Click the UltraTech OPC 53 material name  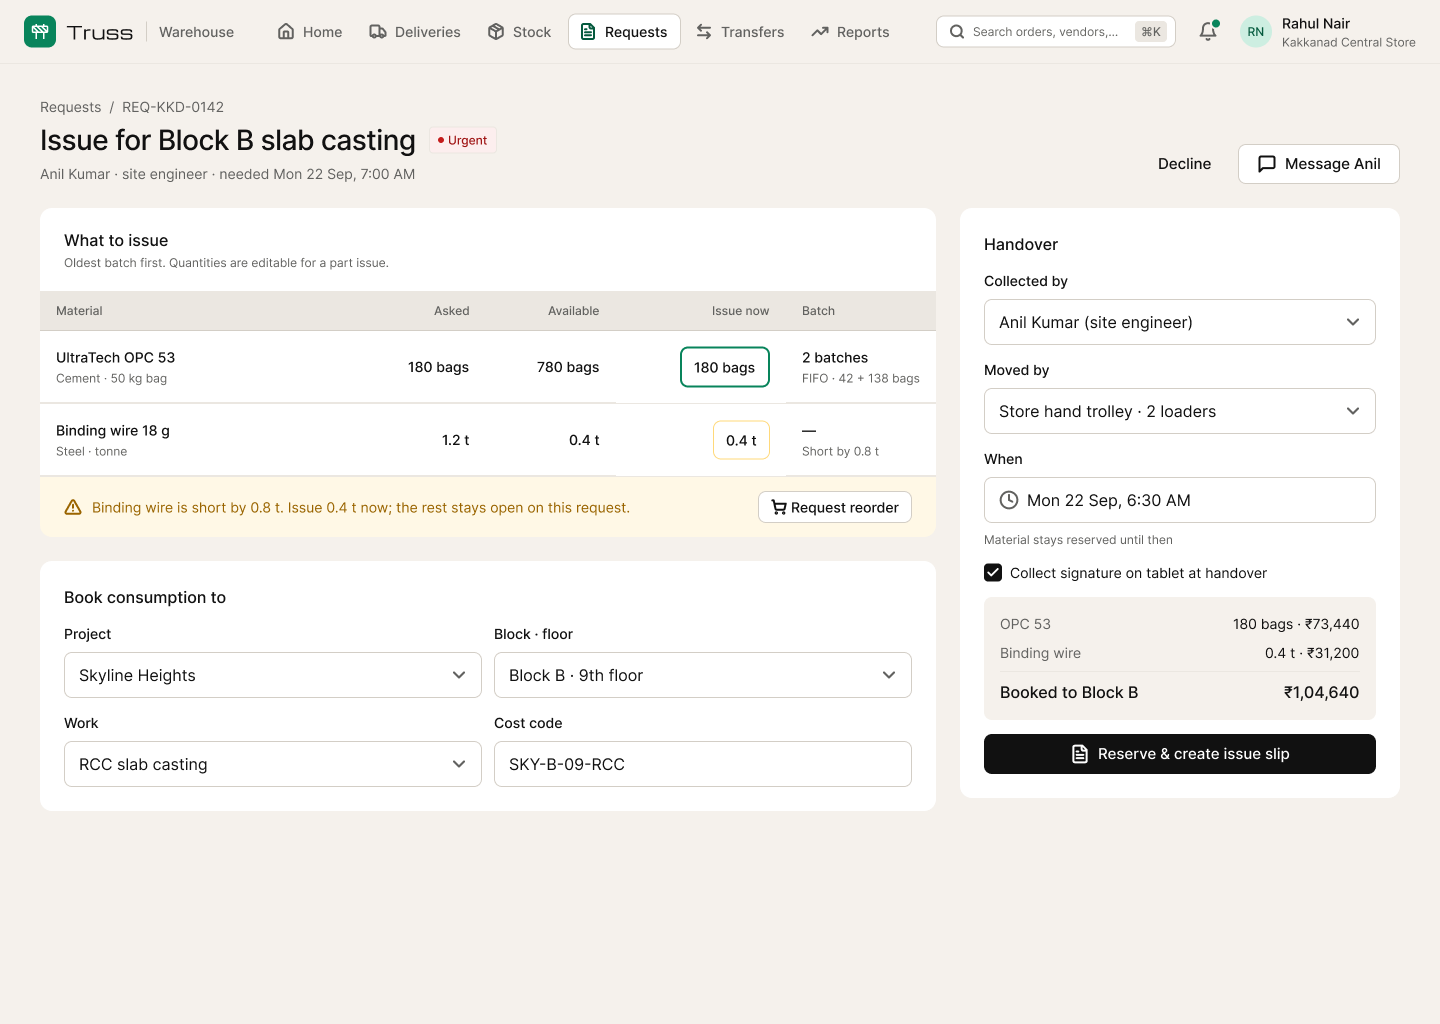(x=116, y=357)
